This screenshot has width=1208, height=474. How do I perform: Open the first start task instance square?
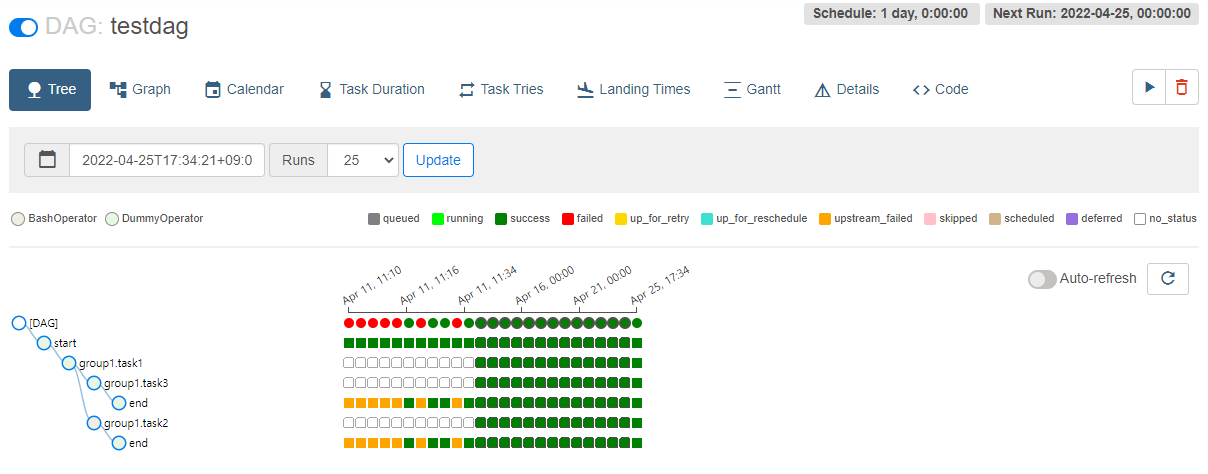pyautogui.click(x=349, y=343)
